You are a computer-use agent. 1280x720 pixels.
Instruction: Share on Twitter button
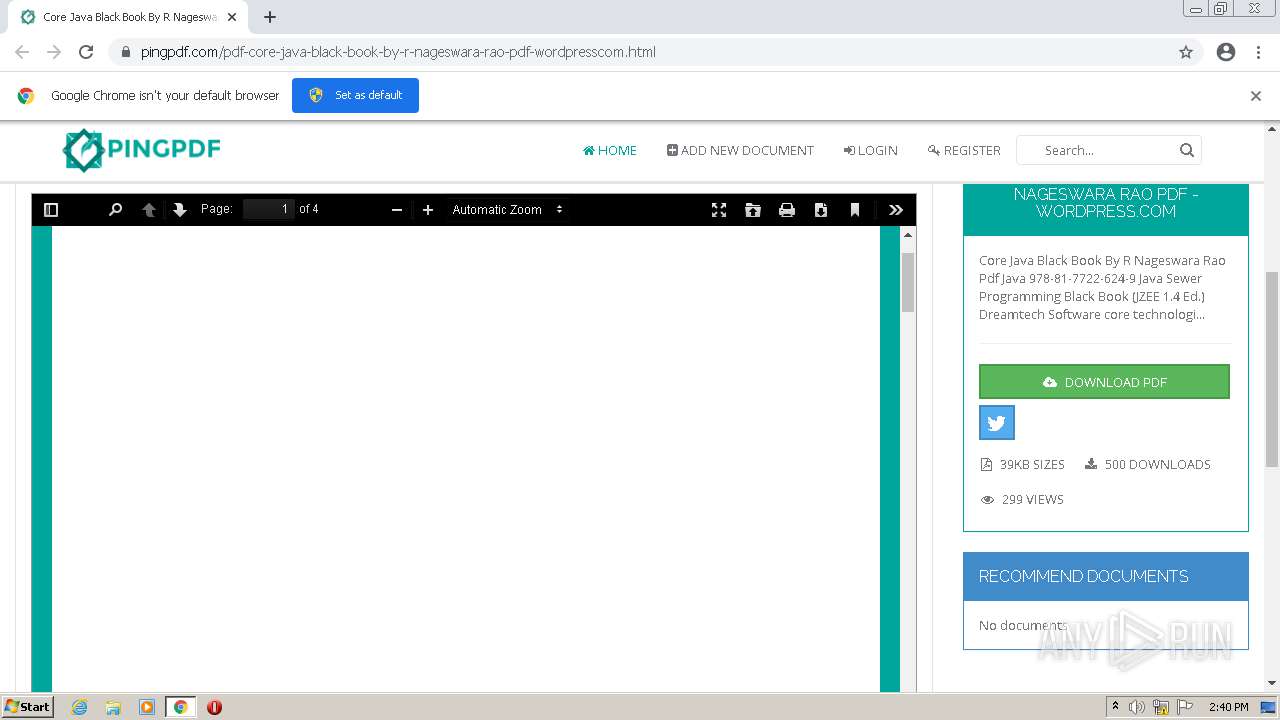pyautogui.click(x=997, y=423)
